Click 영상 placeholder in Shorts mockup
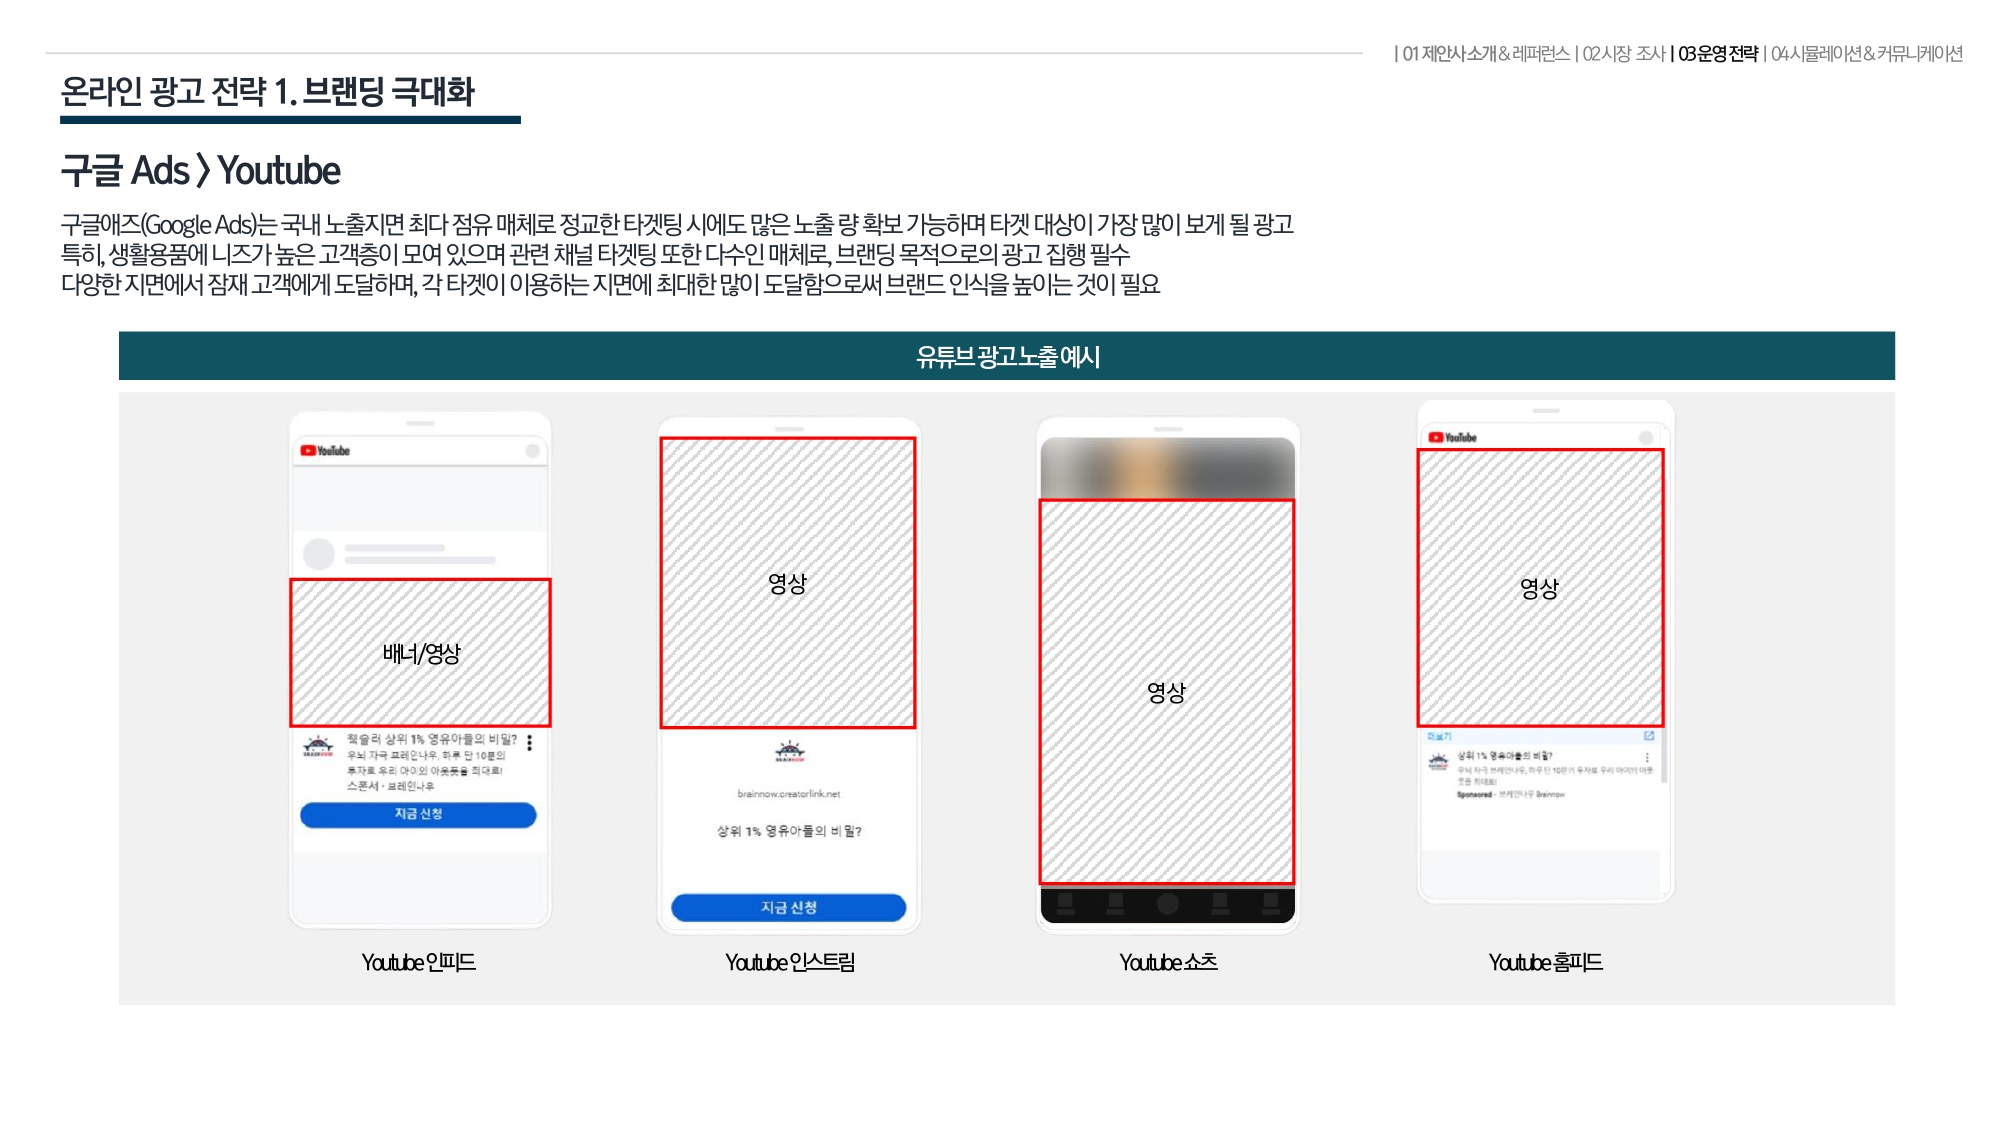 tap(1167, 692)
